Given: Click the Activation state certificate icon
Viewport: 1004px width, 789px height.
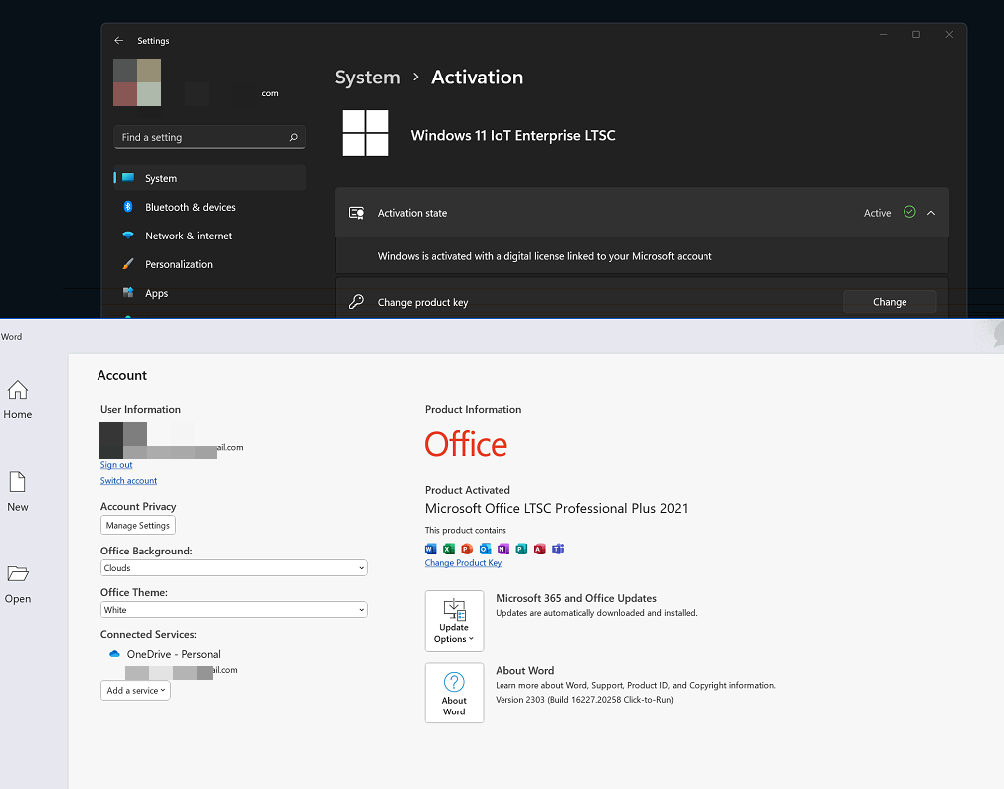Looking at the screenshot, I should (x=357, y=213).
